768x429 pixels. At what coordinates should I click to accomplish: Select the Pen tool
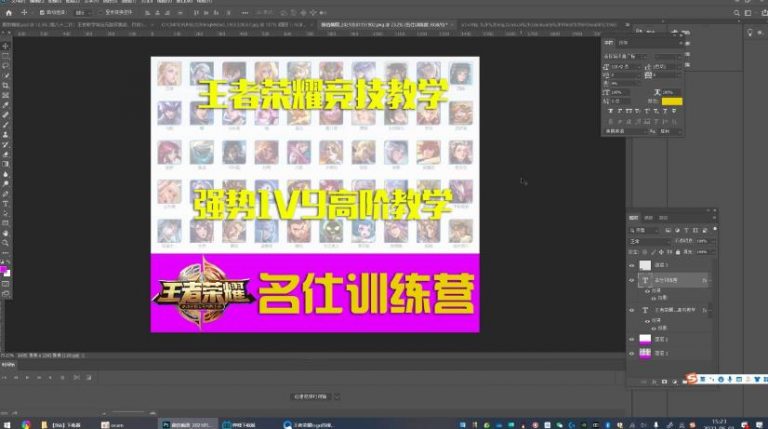pyautogui.click(x=5, y=194)
